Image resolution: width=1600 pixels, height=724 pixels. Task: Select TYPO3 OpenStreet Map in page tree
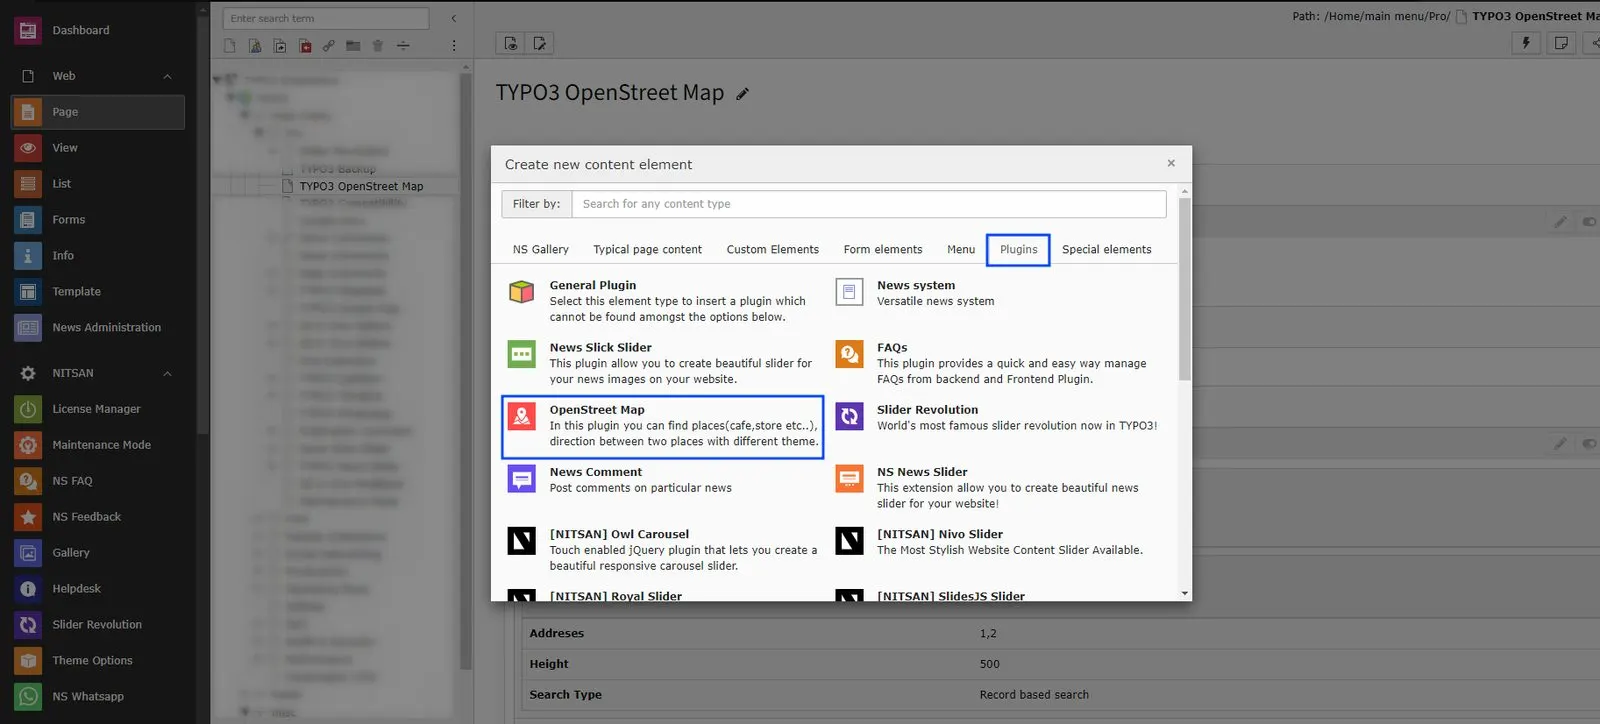[x=361, y=186]
